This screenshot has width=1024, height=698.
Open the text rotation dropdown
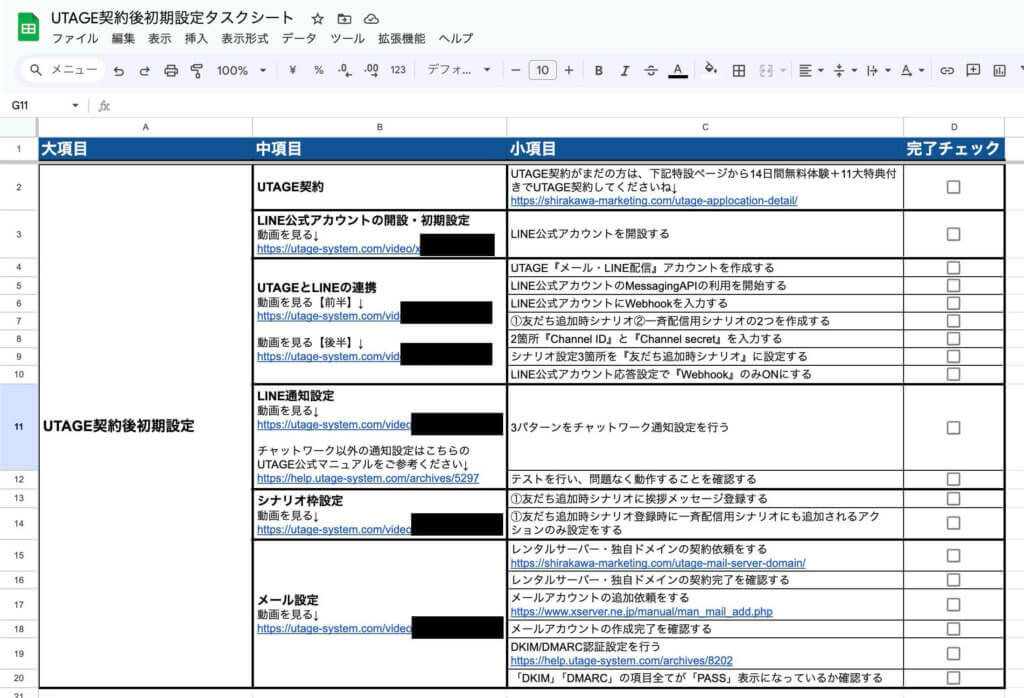(x=912, y=71)
